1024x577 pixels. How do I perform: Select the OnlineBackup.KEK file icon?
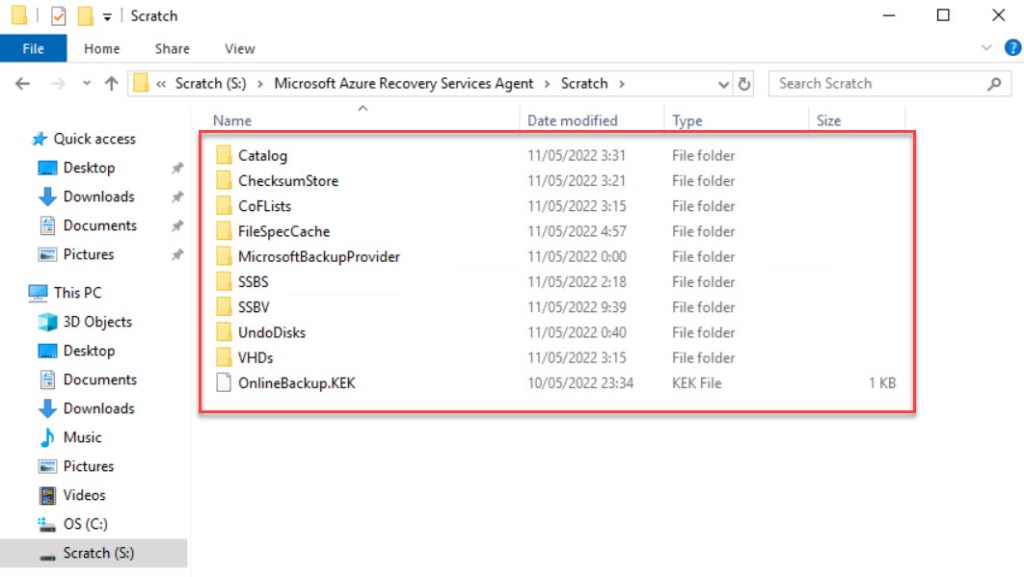pos(224,383)
